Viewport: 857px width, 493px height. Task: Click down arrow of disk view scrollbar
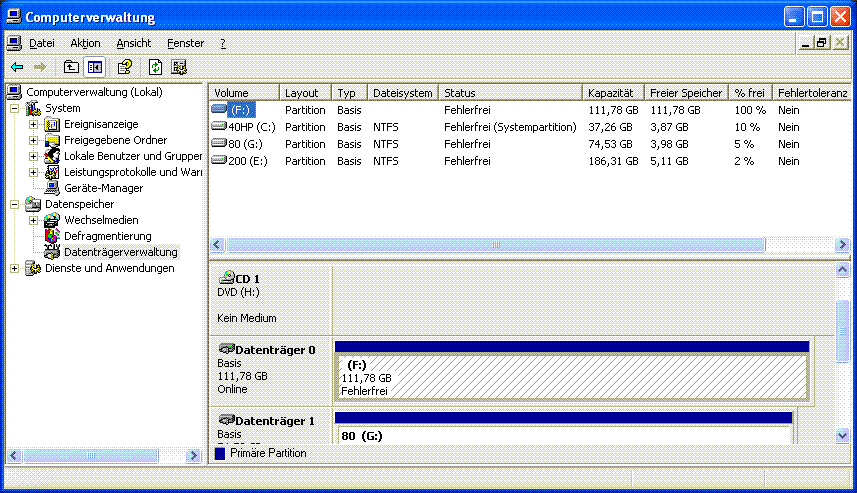(x=842, y=436)
